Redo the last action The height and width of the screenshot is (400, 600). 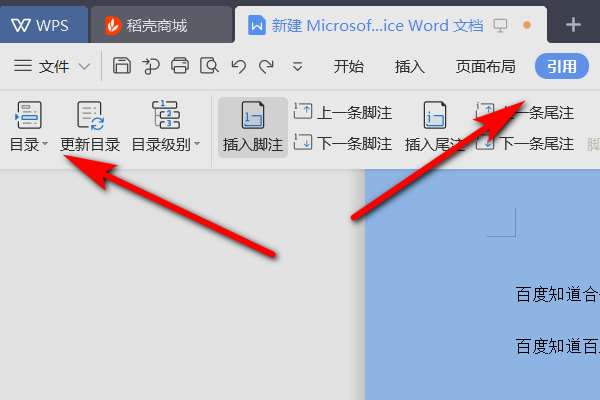tap(266, 66)
